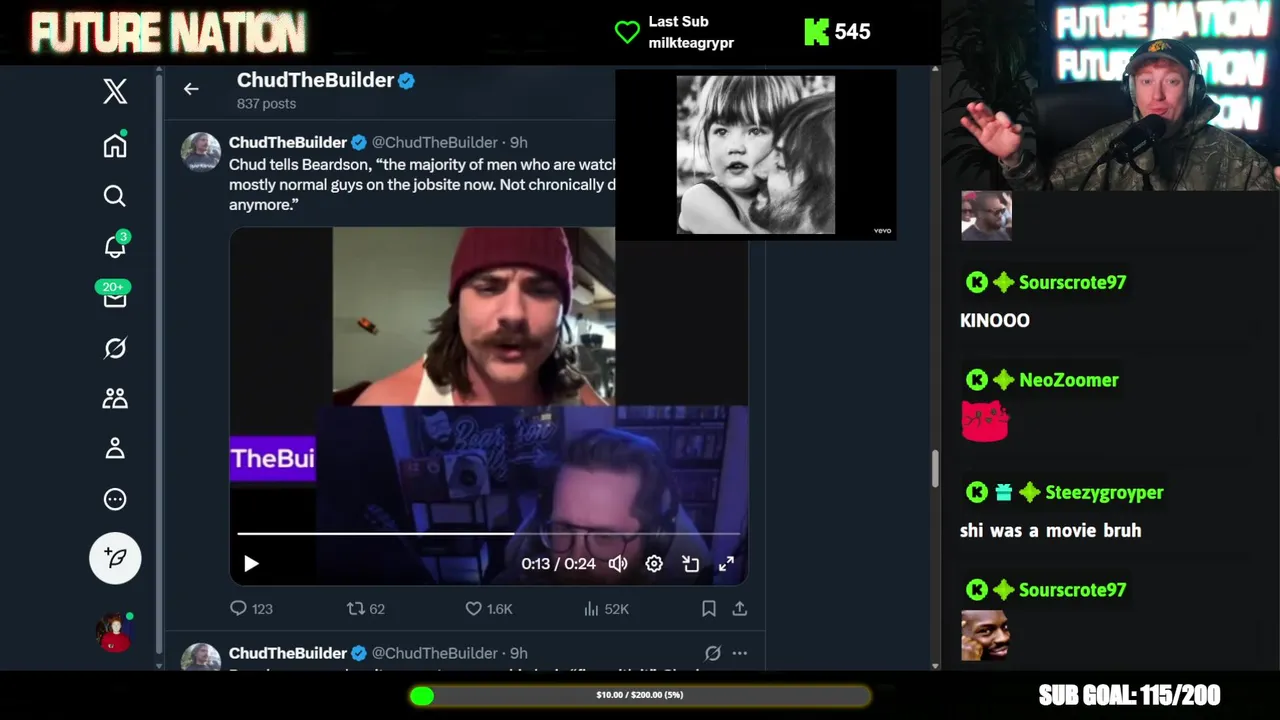Click the ChudTheBuilder profile header name
Screen dimensions: 1280x720
coord(315,80)
